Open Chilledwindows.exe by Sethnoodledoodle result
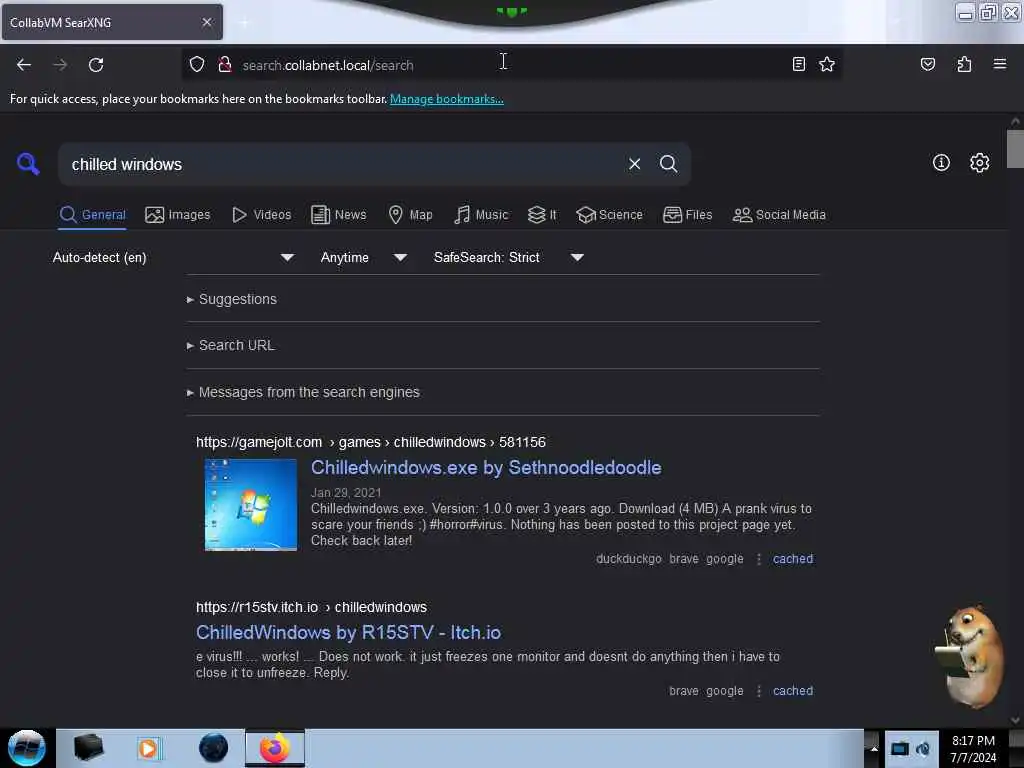This screenshot has height=768, width=1024. tap(486, 468)
